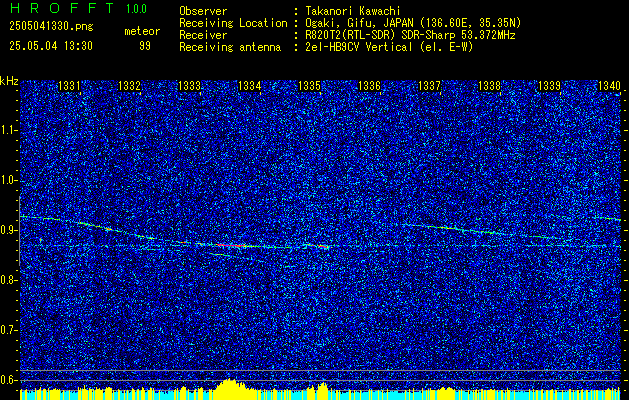Click the filename 2505041330.png
The image size is (629, 400).
click(51, 27)
